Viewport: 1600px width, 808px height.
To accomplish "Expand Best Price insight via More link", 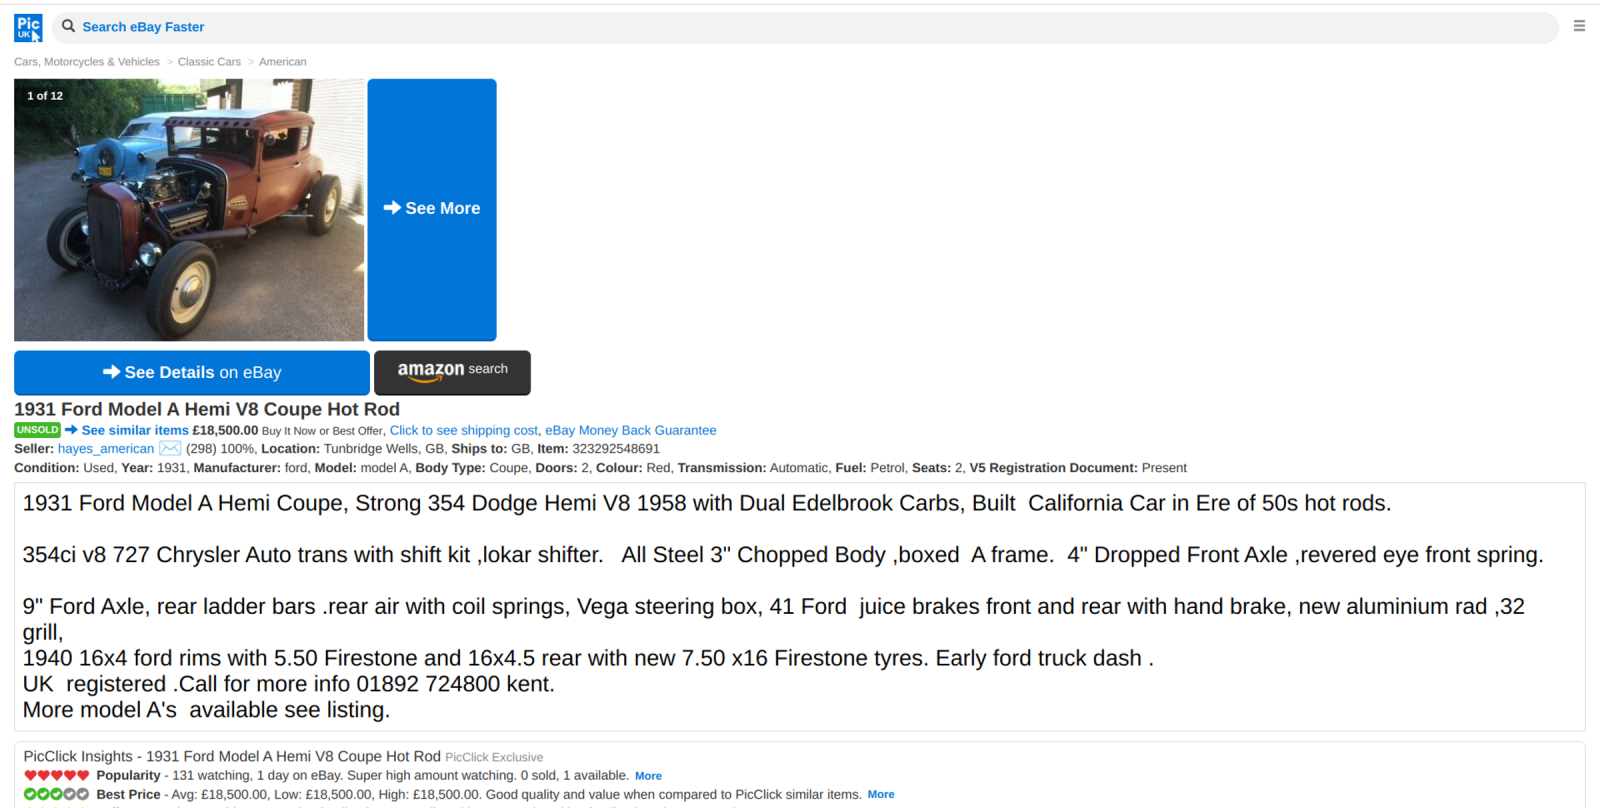I will pyautogui.click(x=881, y=794).
